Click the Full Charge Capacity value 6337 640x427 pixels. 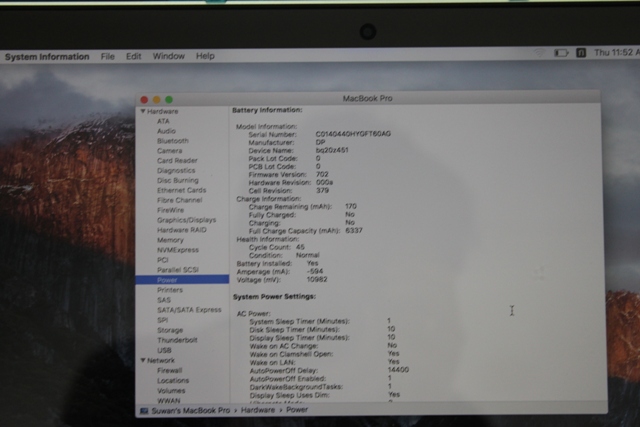pyautogui.click(x=354, y=231)
